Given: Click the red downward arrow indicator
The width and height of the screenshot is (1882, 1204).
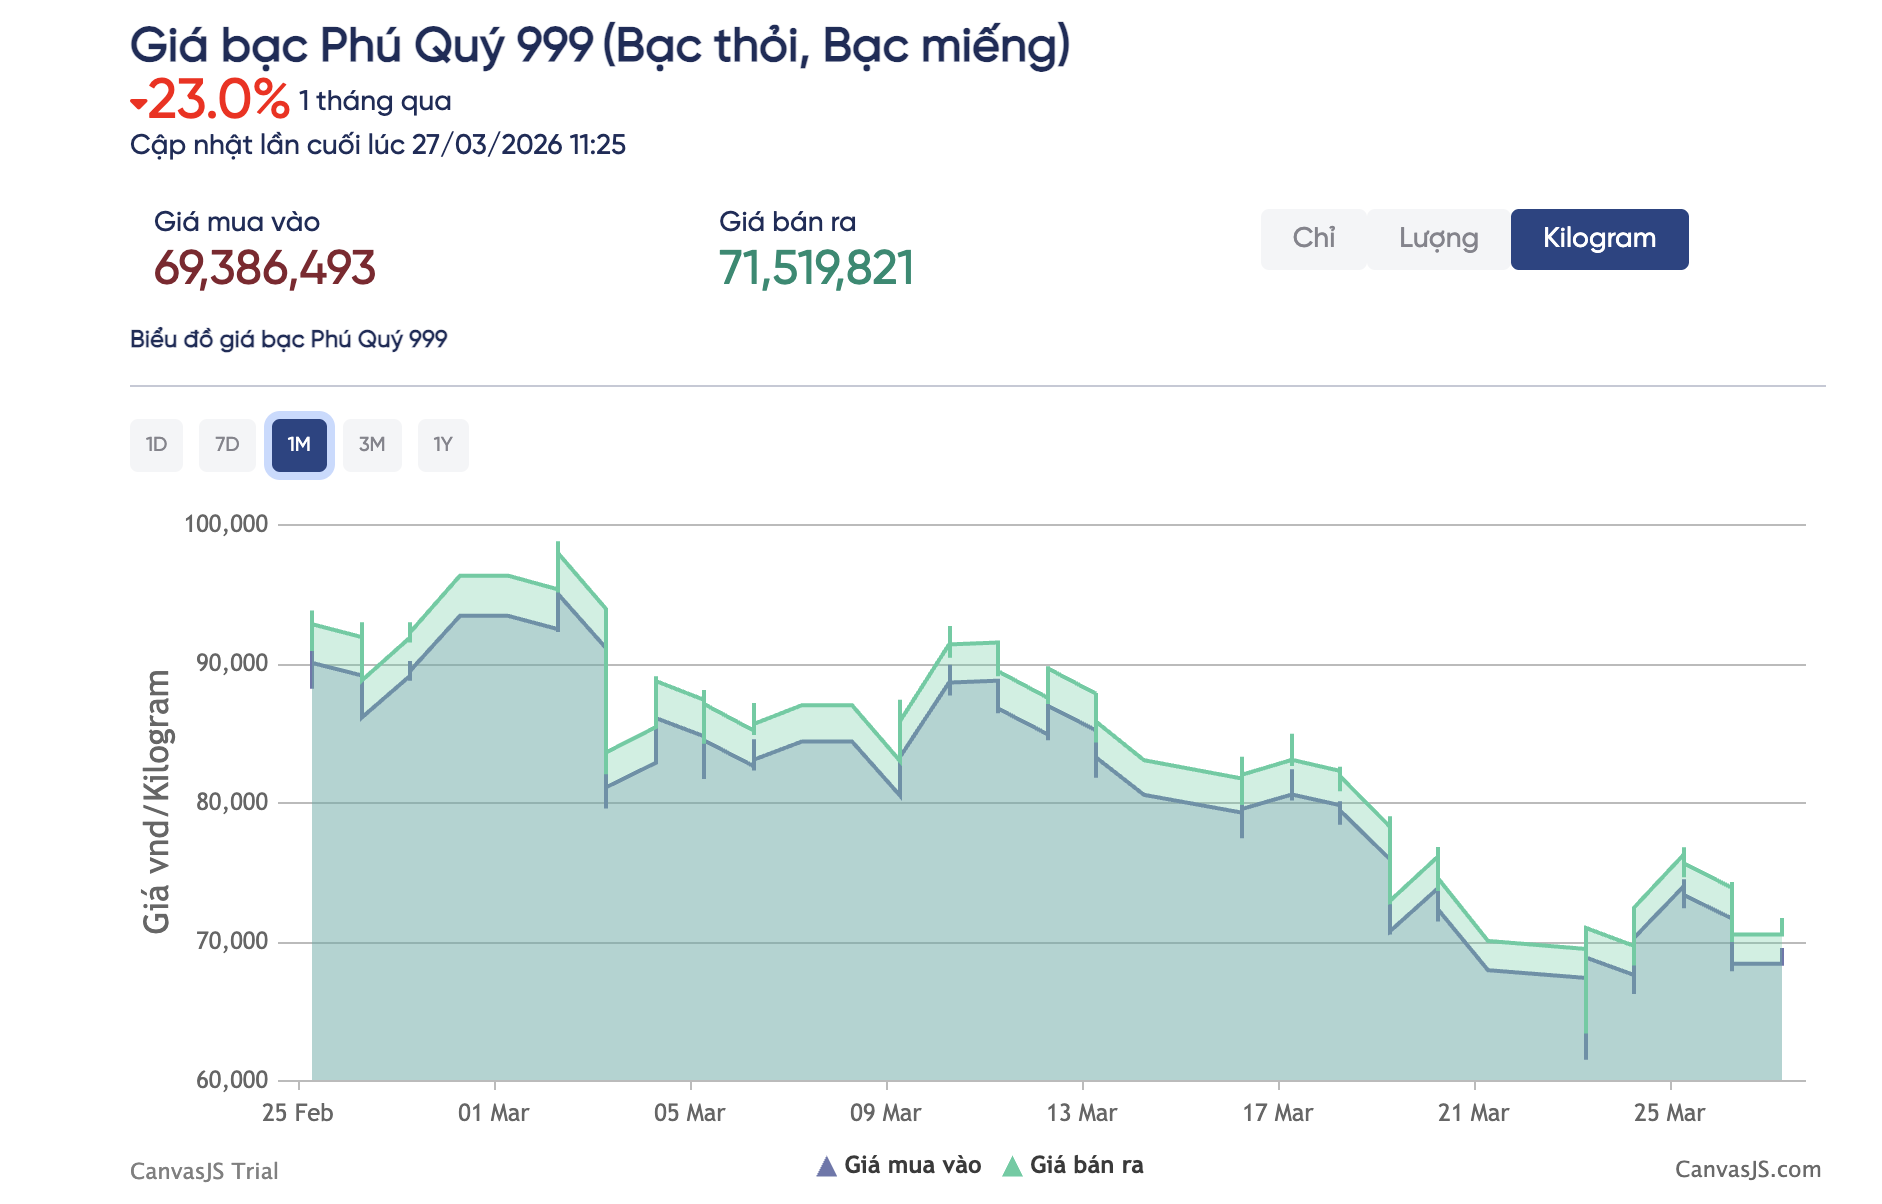Looking at the screenshot, I should click(x=139, y=101).
